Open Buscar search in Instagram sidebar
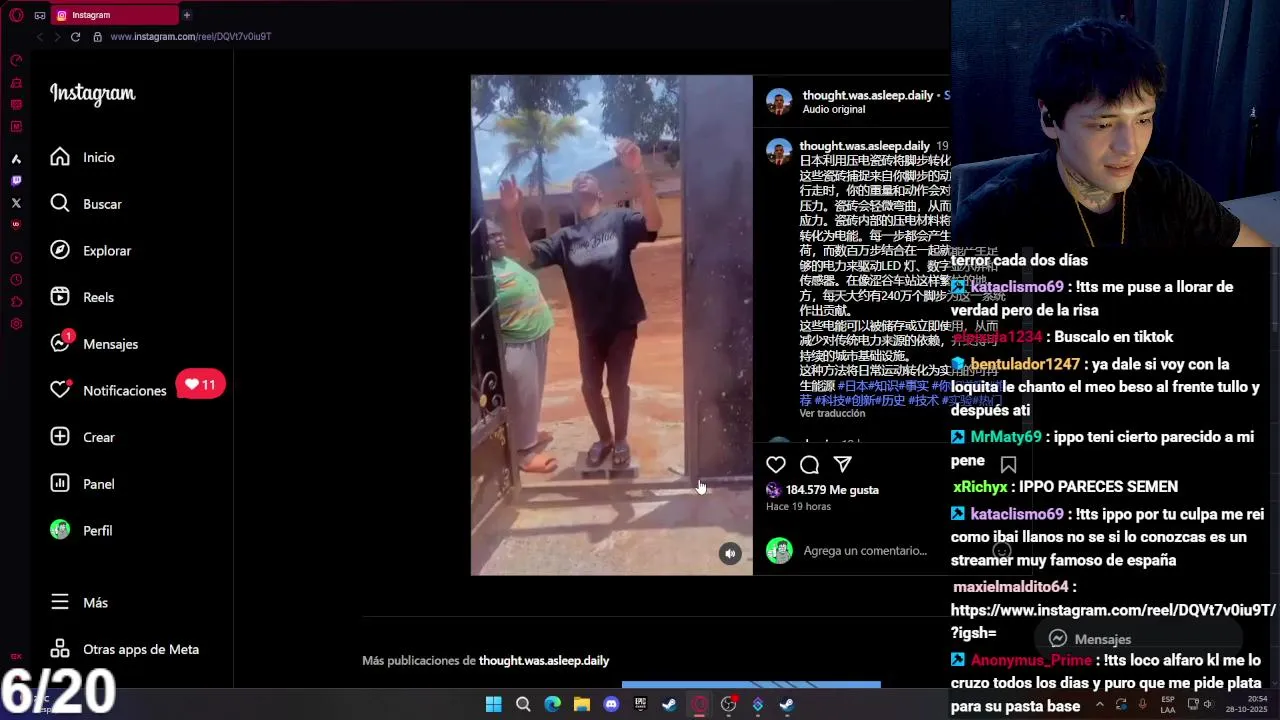Viewport: 1280px width, 720px height. pyautogui.click(x=86, y=204)
